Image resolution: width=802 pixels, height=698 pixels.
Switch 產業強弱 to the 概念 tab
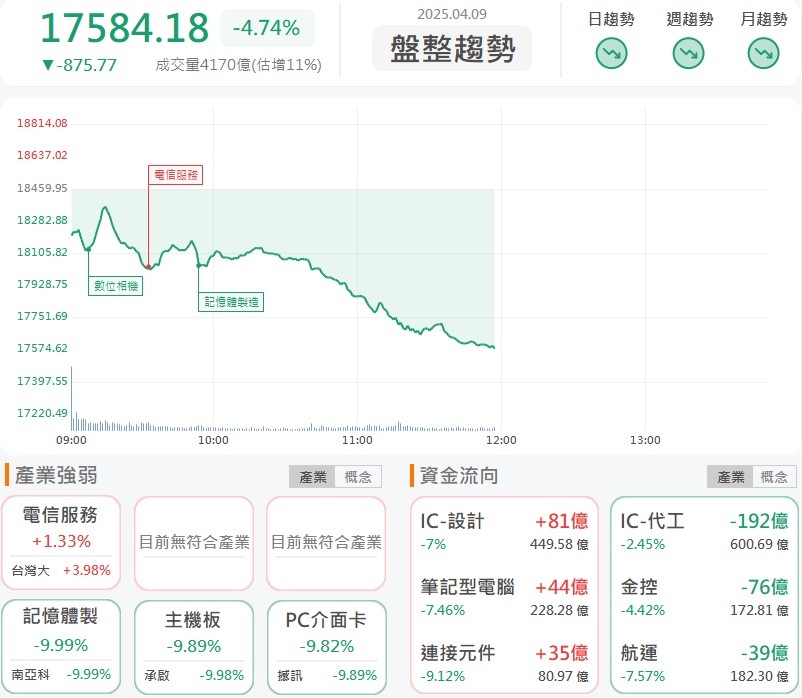(x=358, y=477)
